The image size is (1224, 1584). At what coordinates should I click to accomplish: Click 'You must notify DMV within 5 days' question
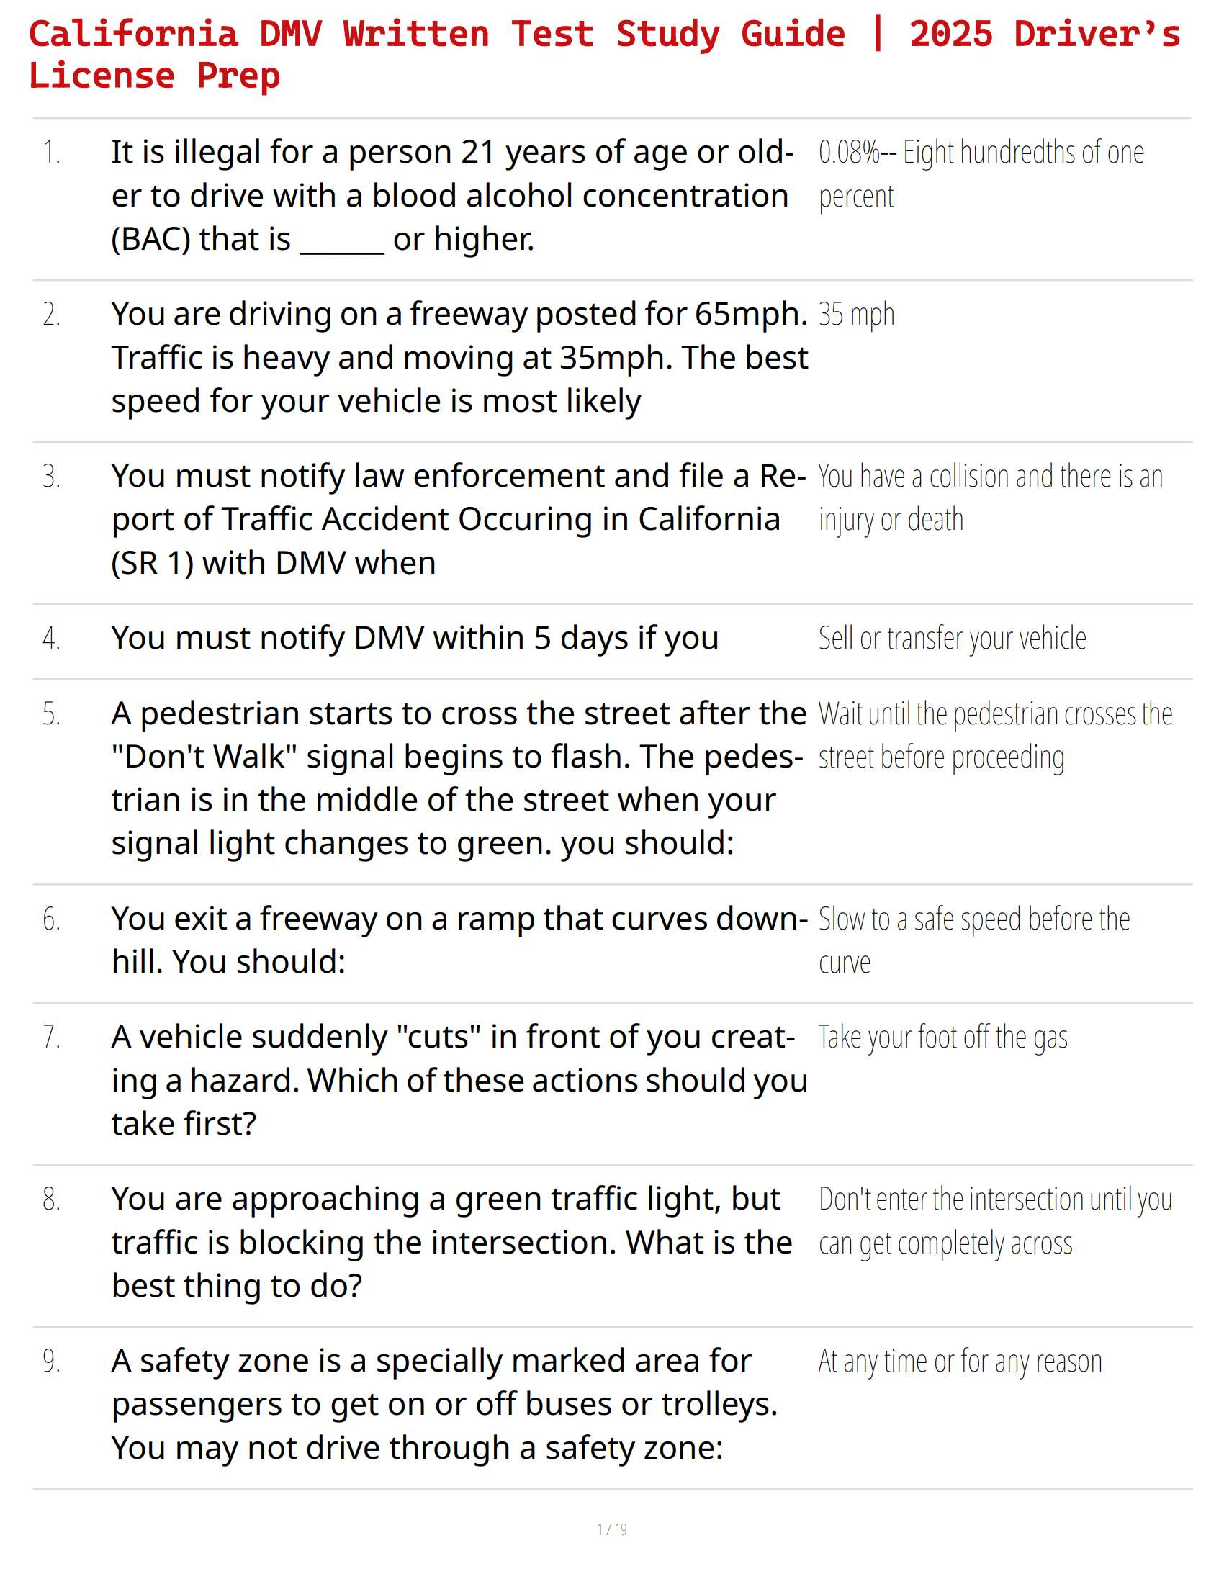415,638
